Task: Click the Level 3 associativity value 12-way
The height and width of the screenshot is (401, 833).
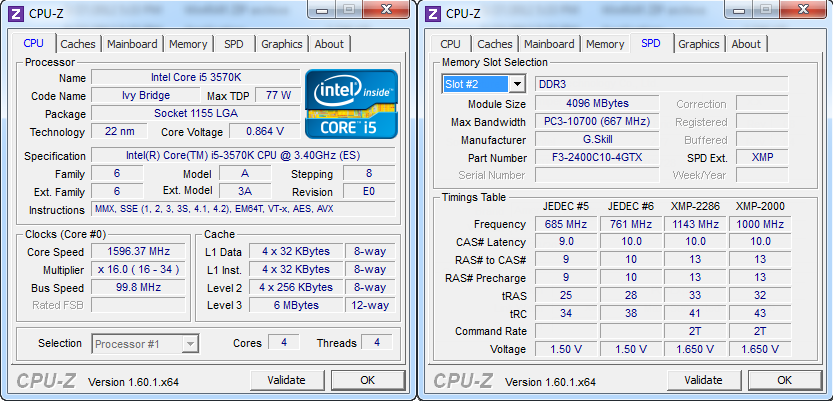Action: click(x=370, y=305)
